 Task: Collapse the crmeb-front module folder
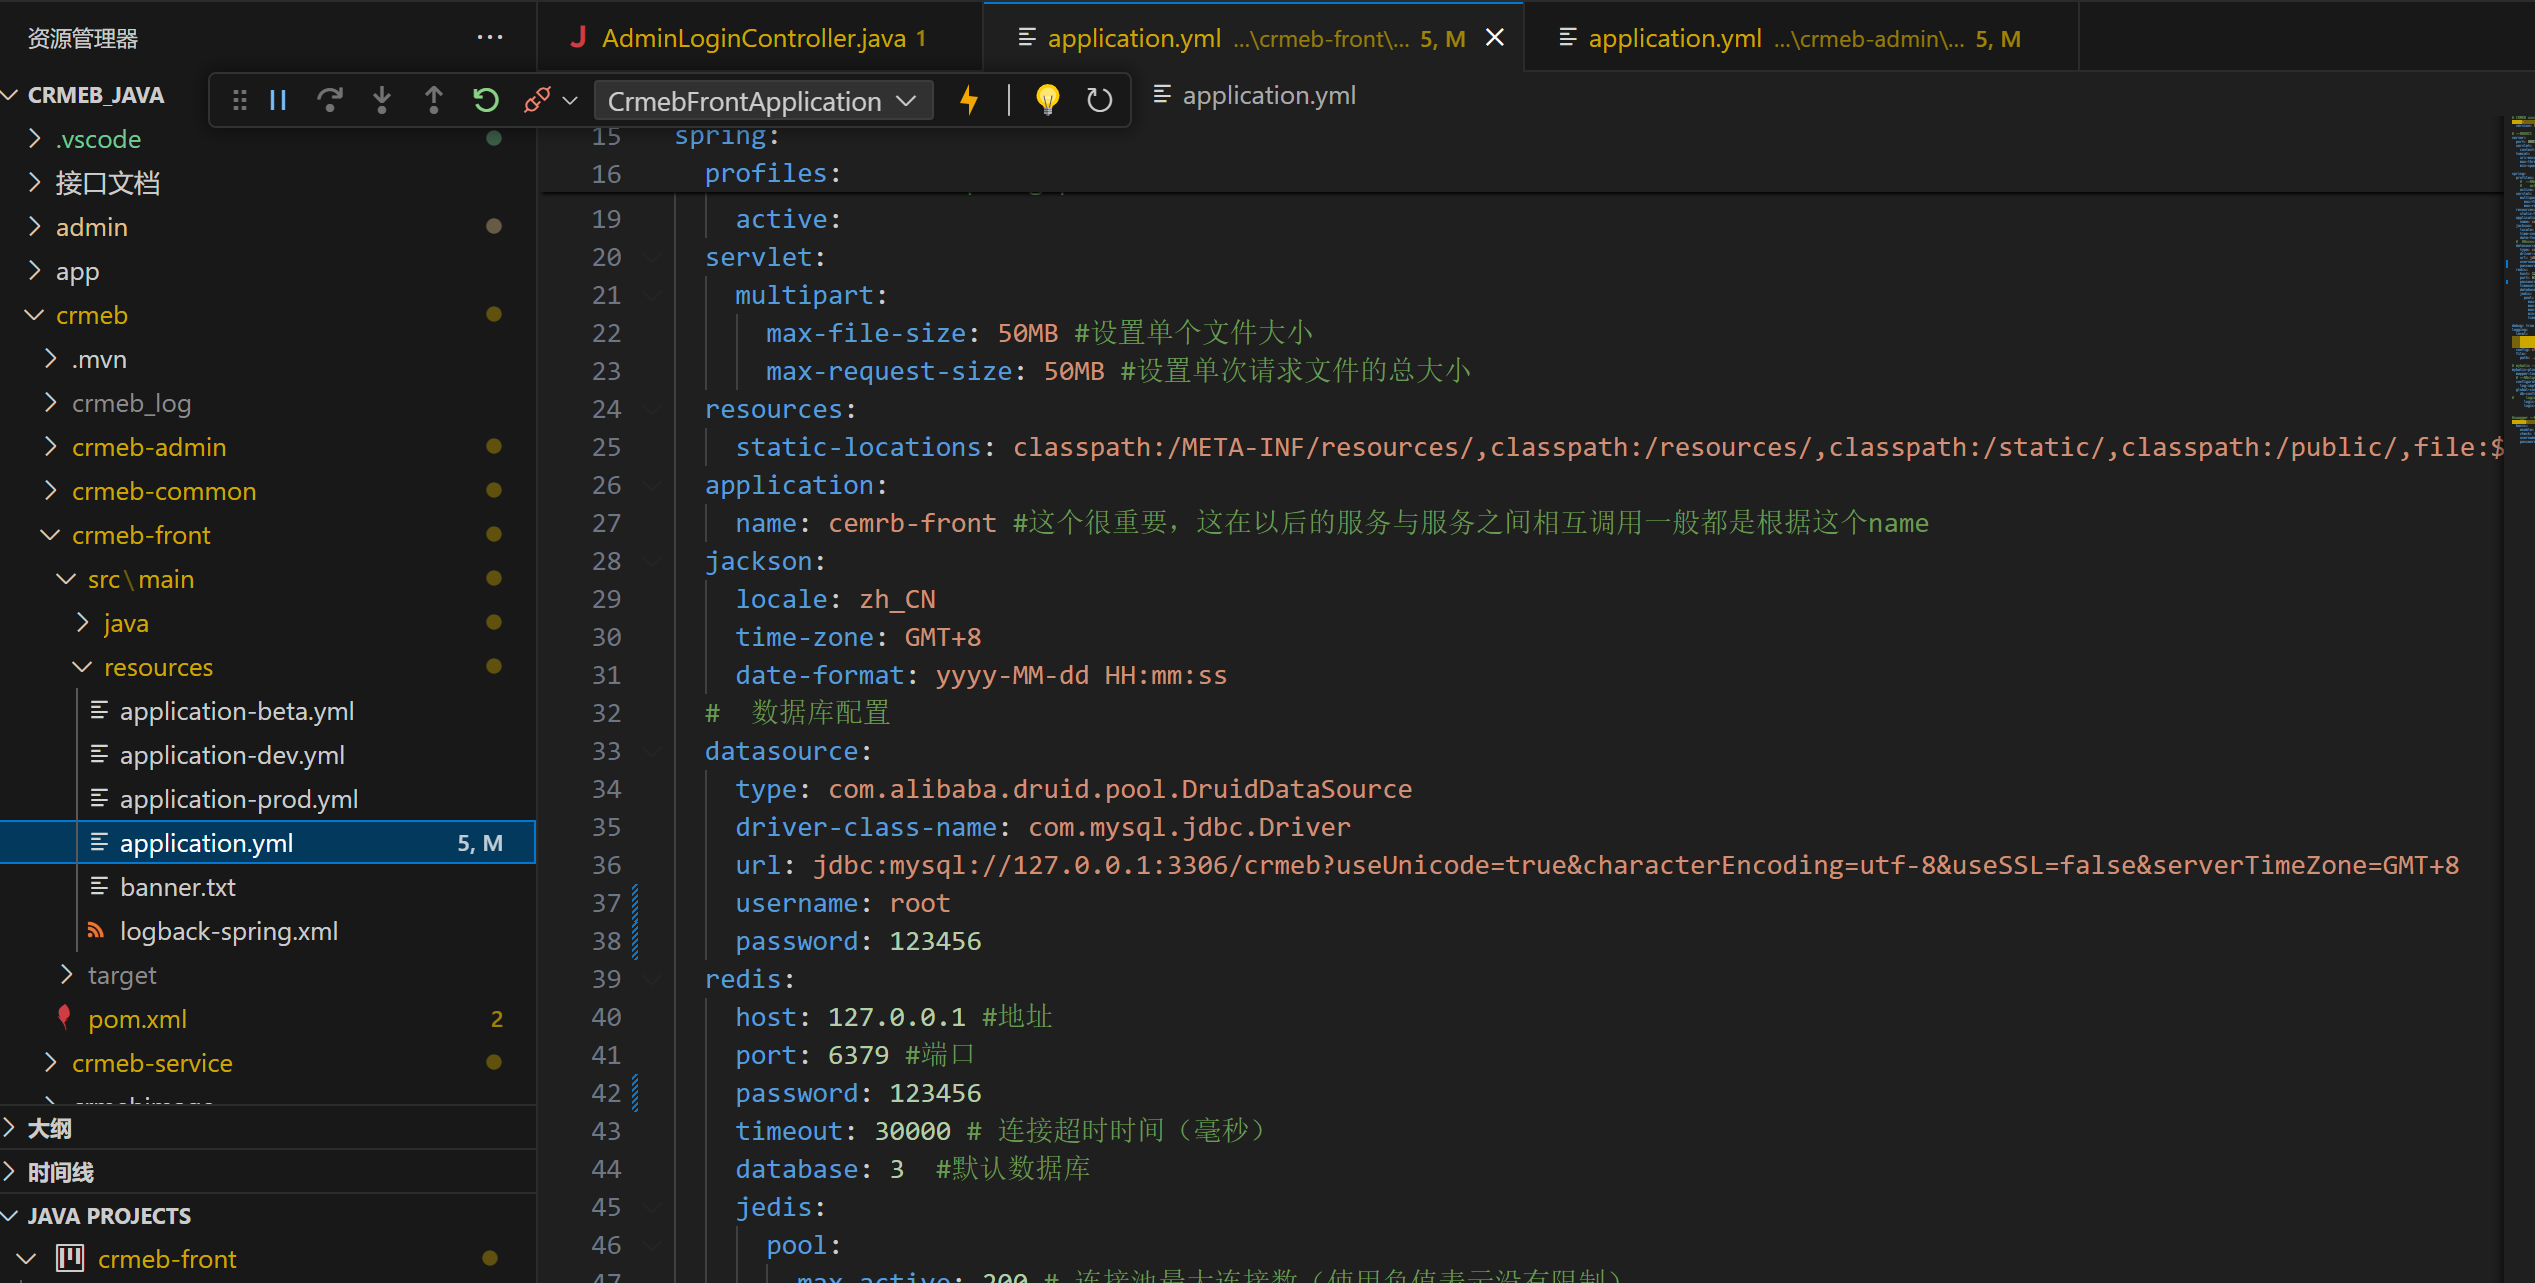pyautogui.click(x=51, y=534)
